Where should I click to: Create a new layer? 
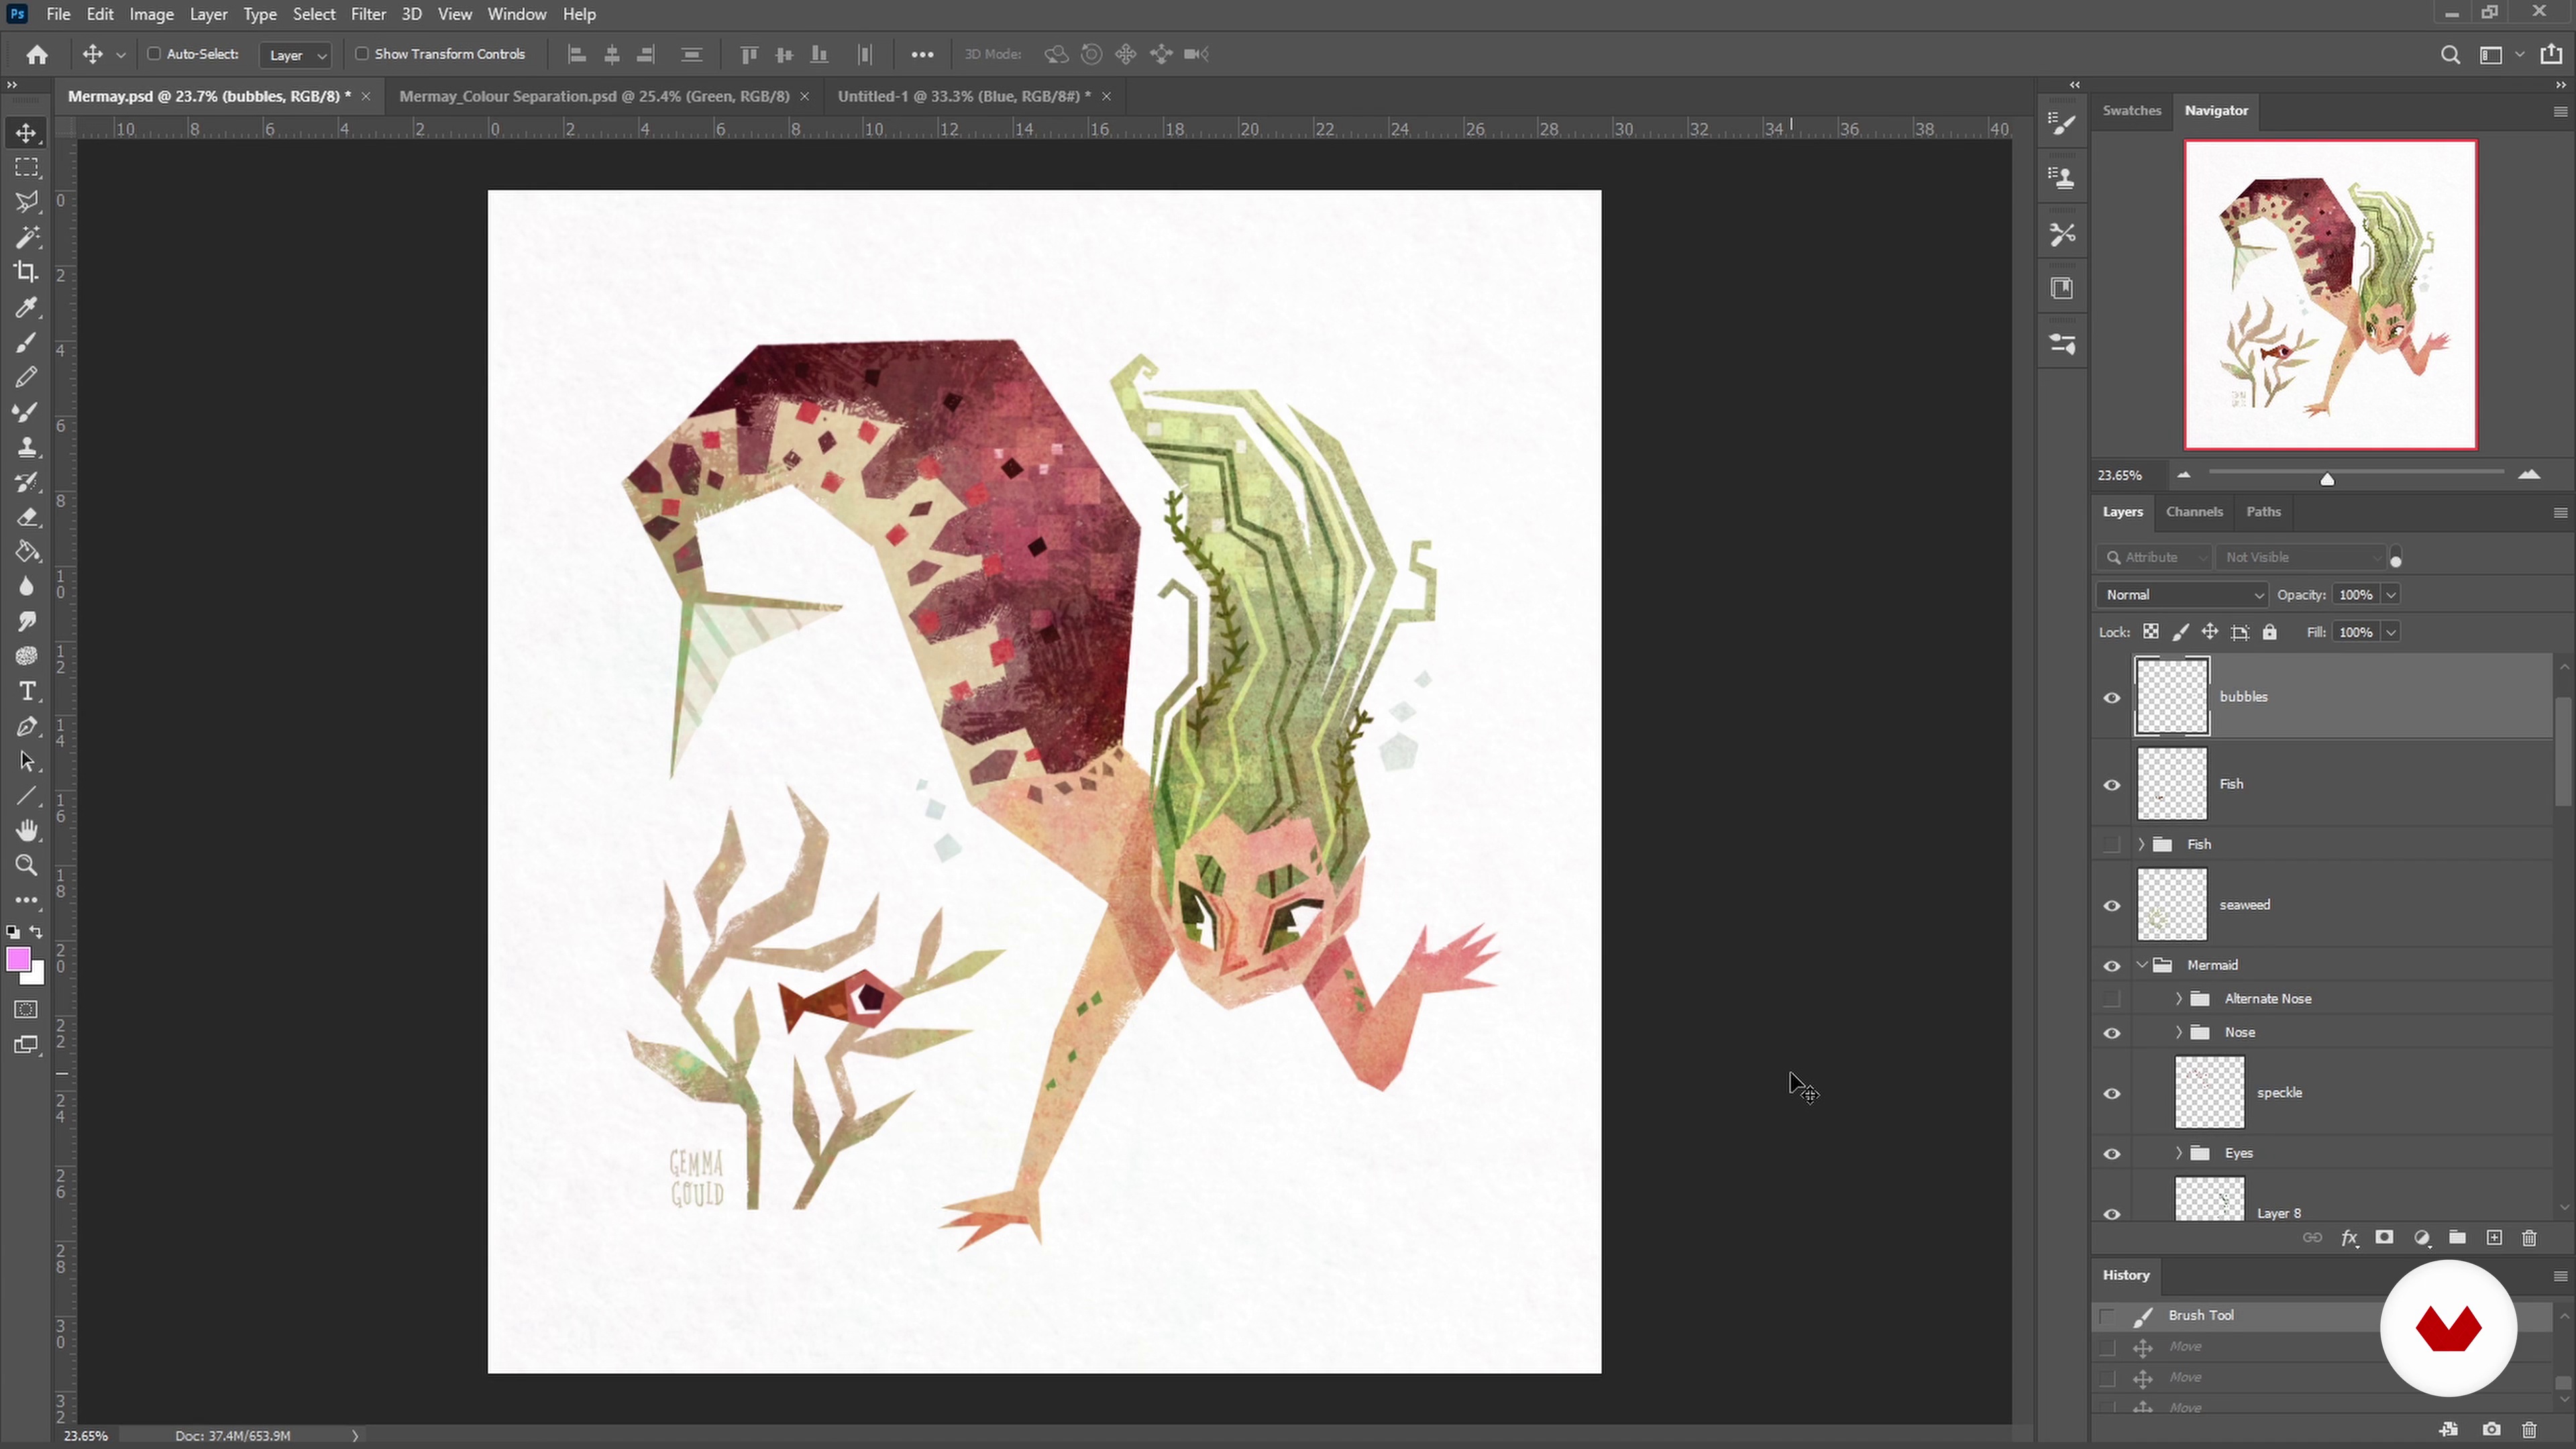pyautogui.click(x=2494, y=1238)
